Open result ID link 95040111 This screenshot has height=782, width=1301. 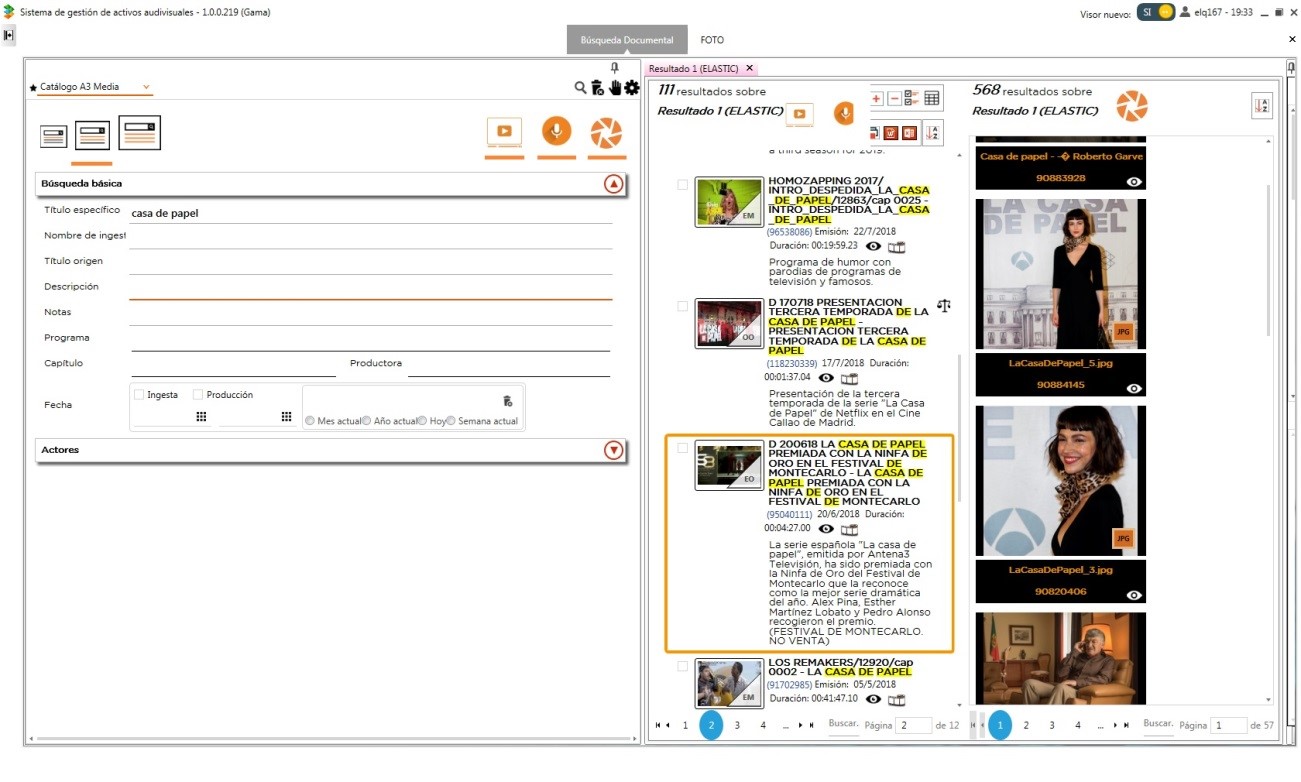click(x=789, y=515)
